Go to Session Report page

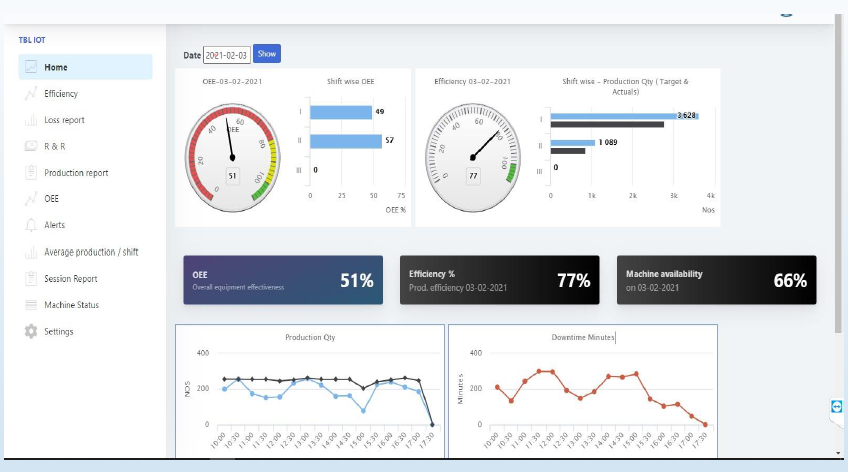point(71,279)
